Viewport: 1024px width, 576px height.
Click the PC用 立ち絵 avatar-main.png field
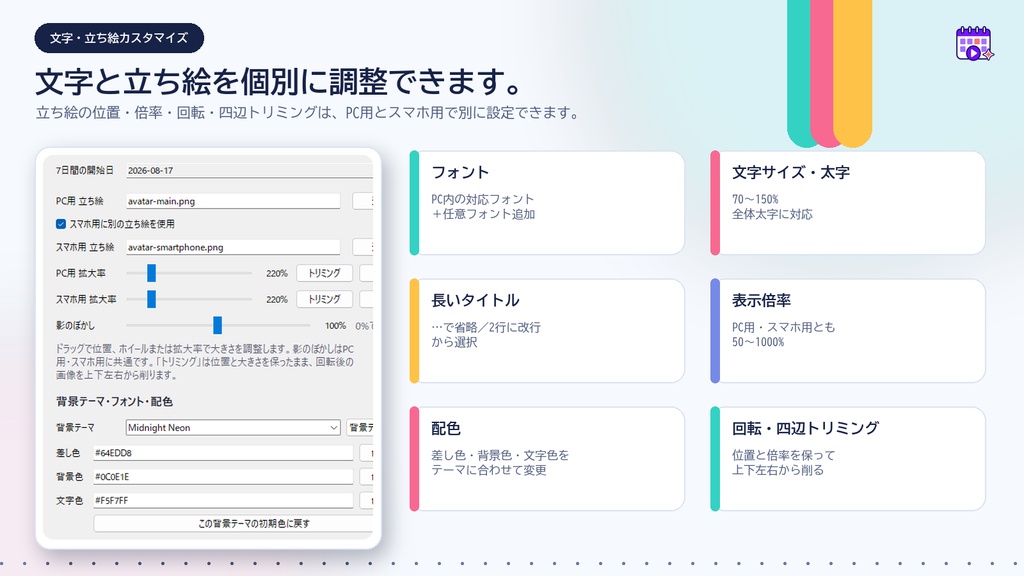click(x=232, y=201)
